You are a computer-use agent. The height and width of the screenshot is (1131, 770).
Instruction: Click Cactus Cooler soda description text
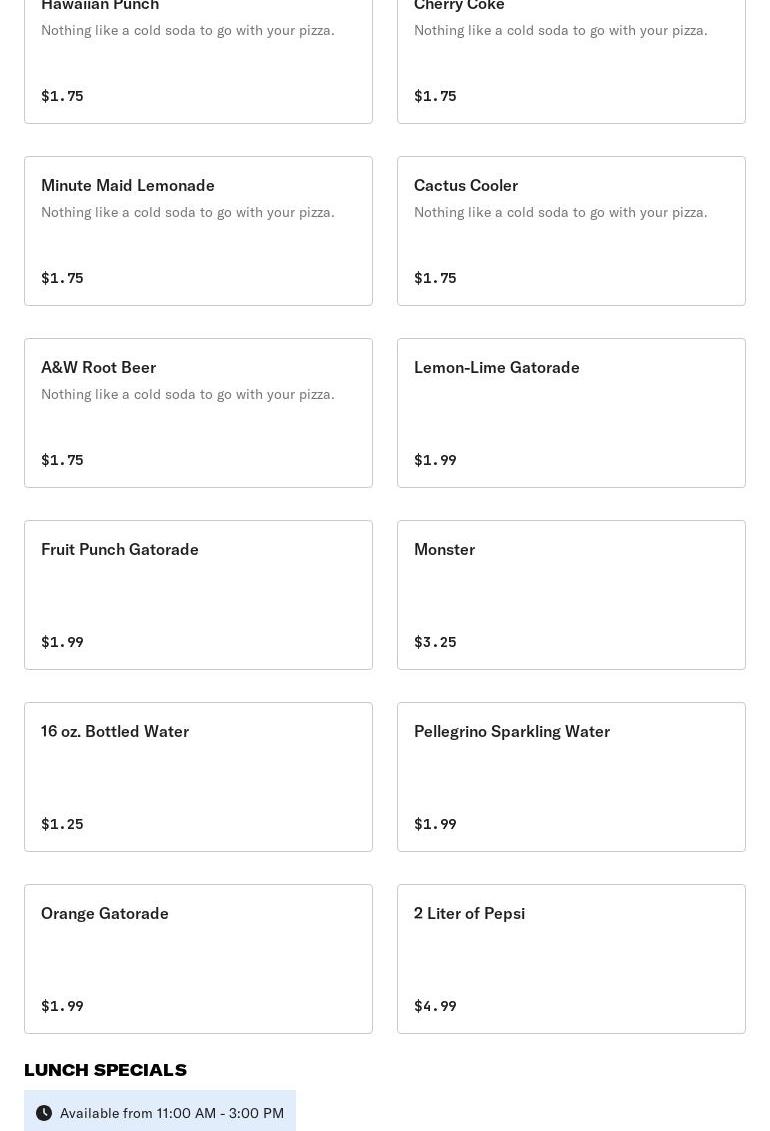click(560, 212)
